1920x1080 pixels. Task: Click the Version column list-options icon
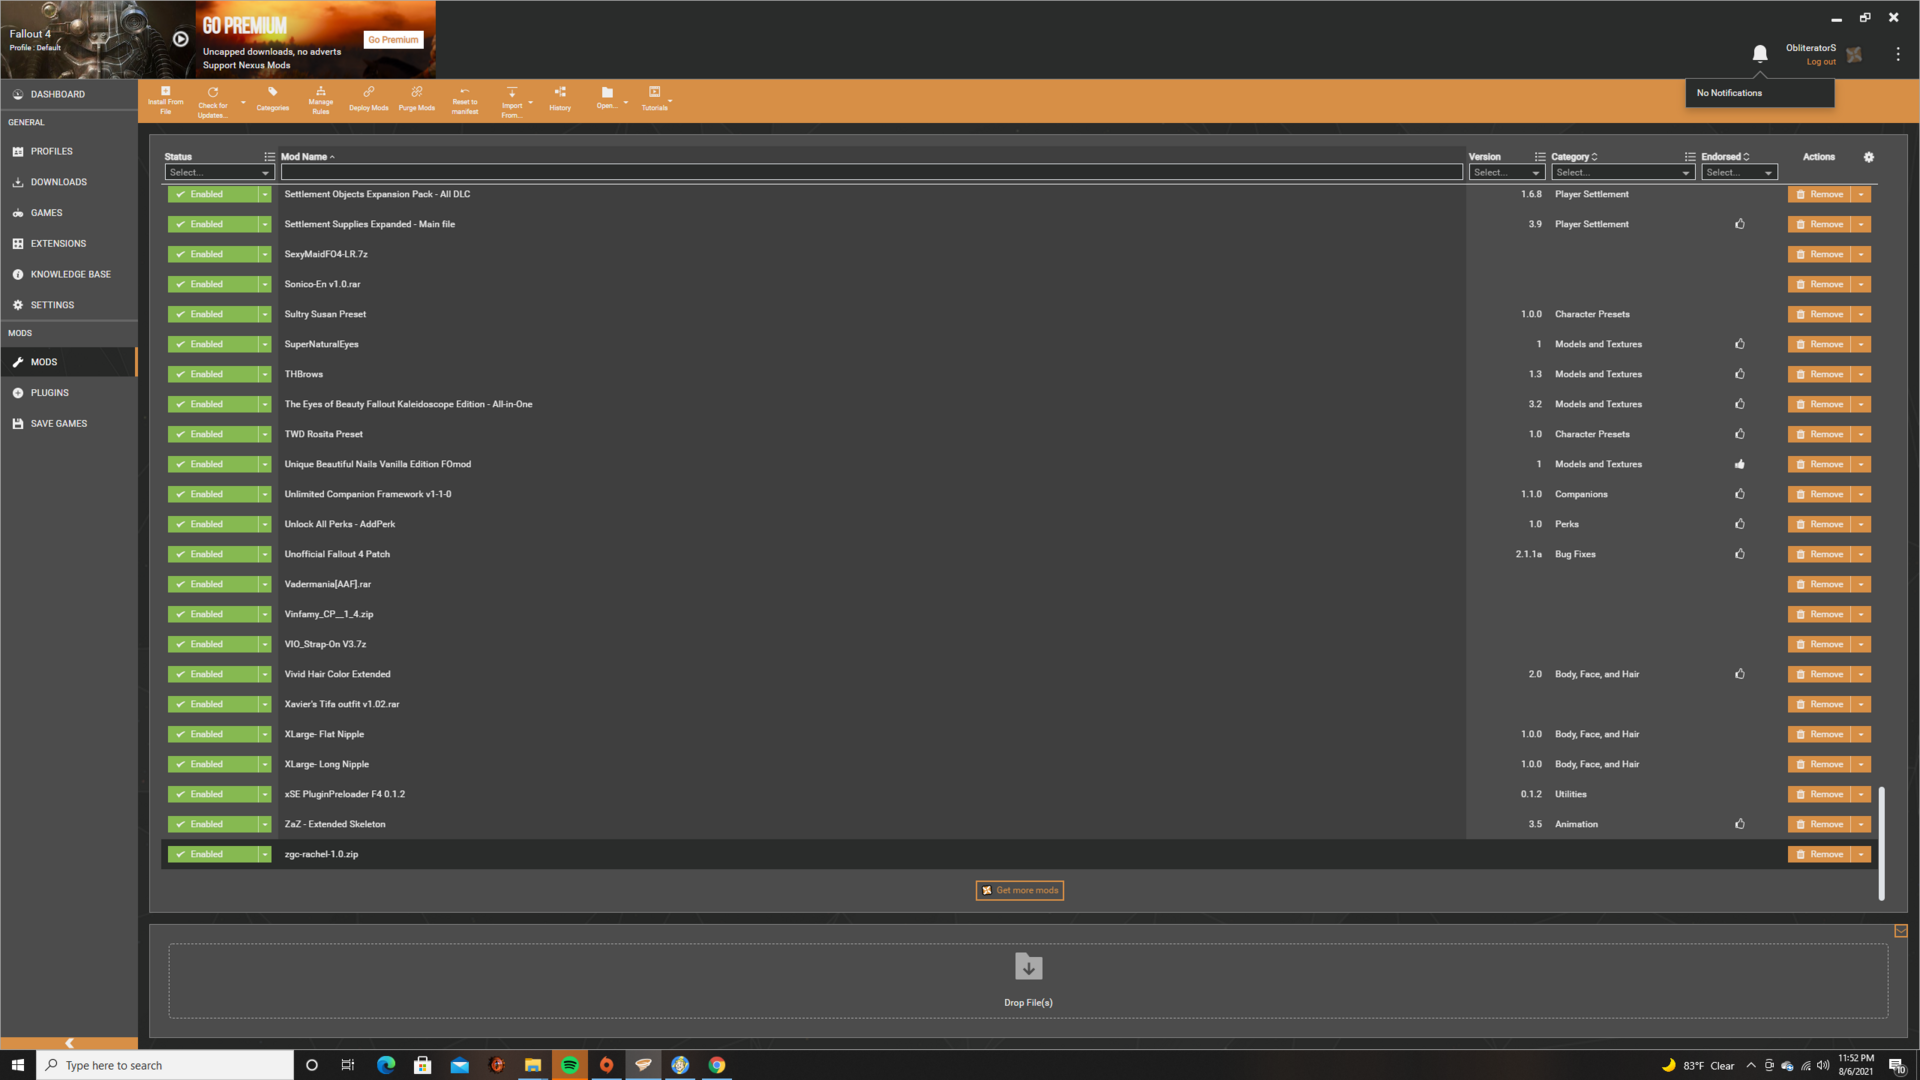[1540, 157]
